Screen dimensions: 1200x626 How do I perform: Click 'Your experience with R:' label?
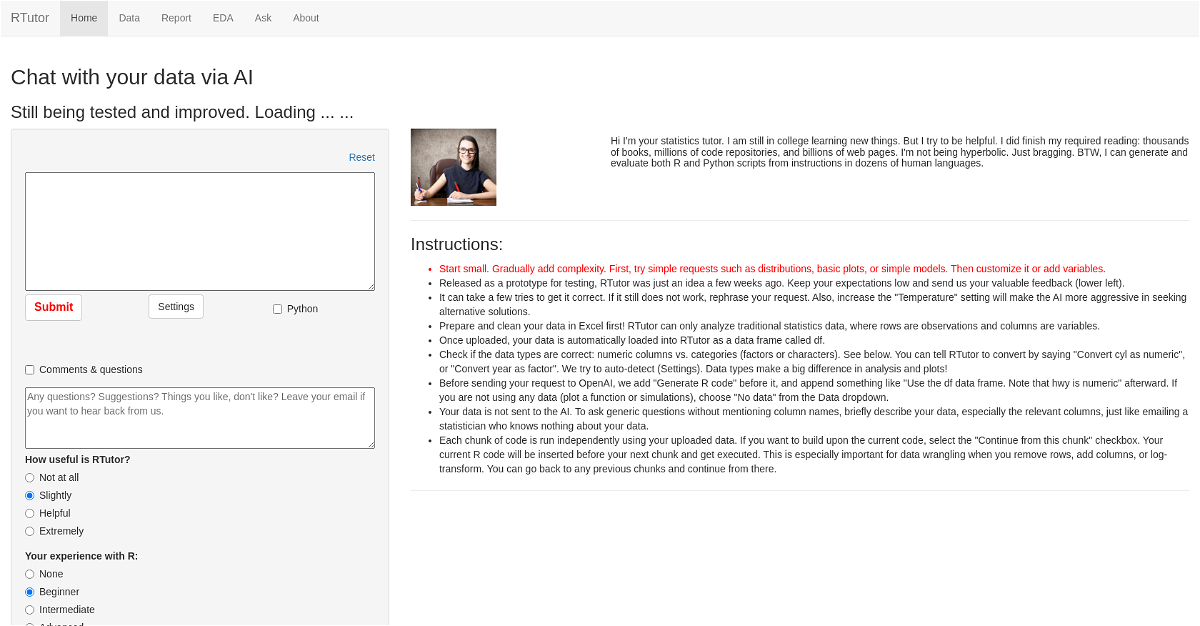(x=82, y=556)
